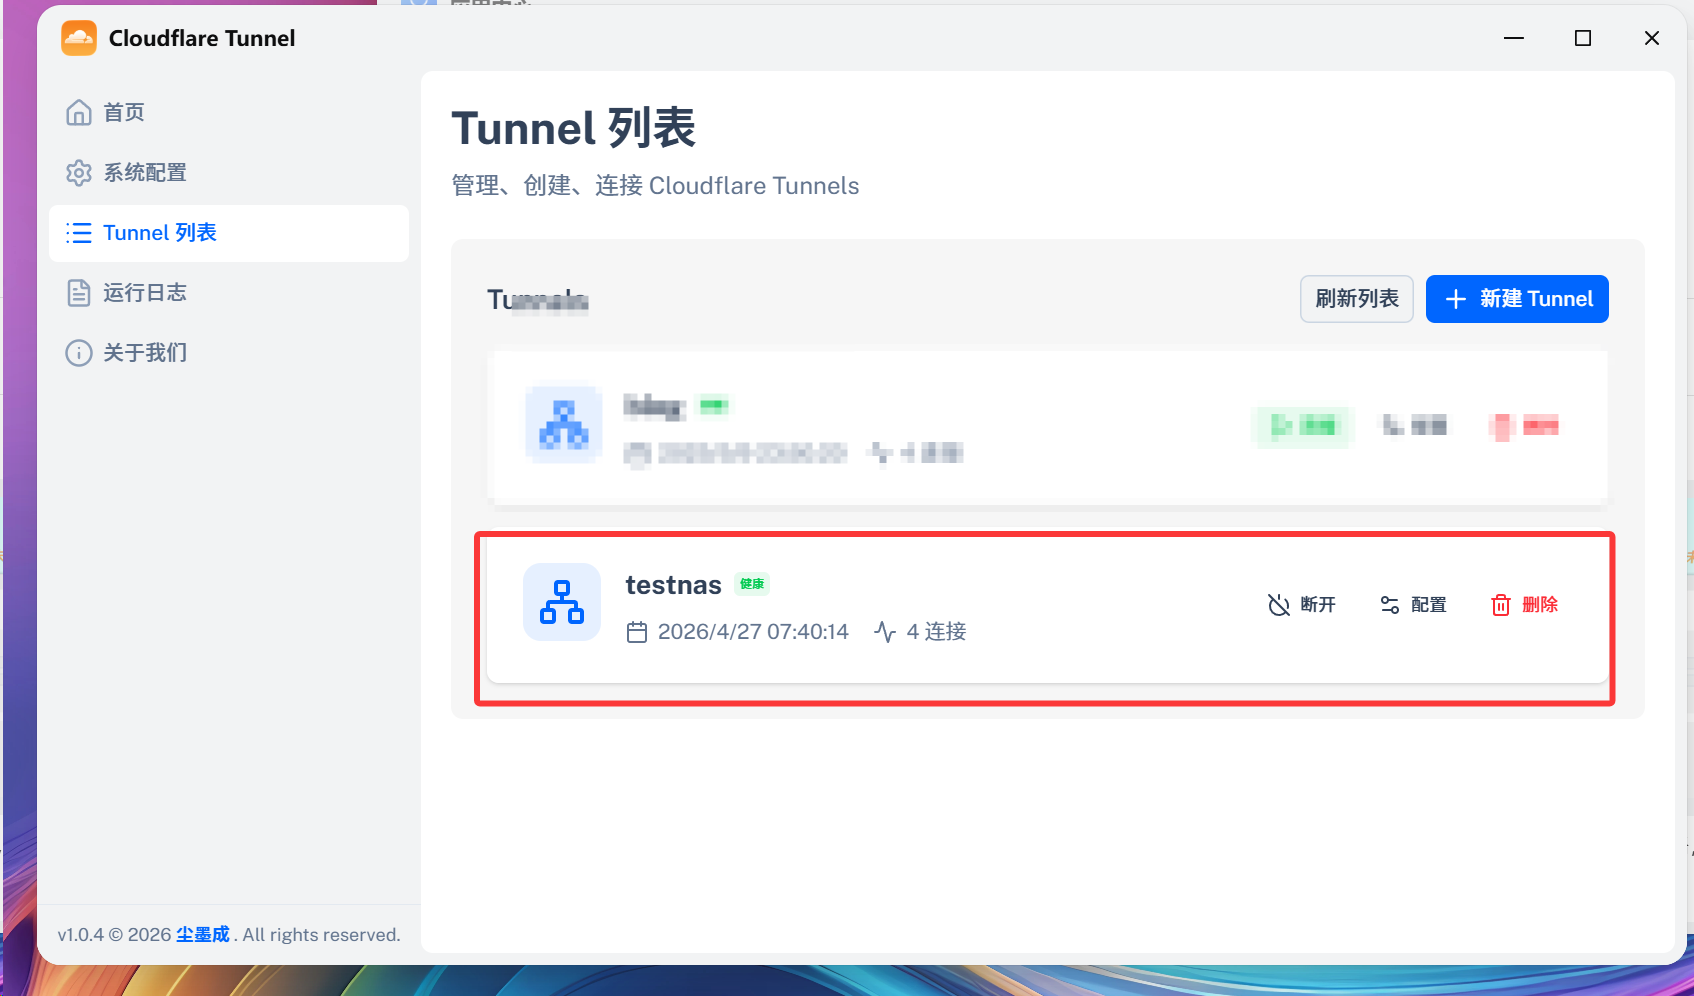This screenshot has height=996, width=1694.
Task: Click the calendar icon beside testnas date
Action: click(x=637, y=632)
